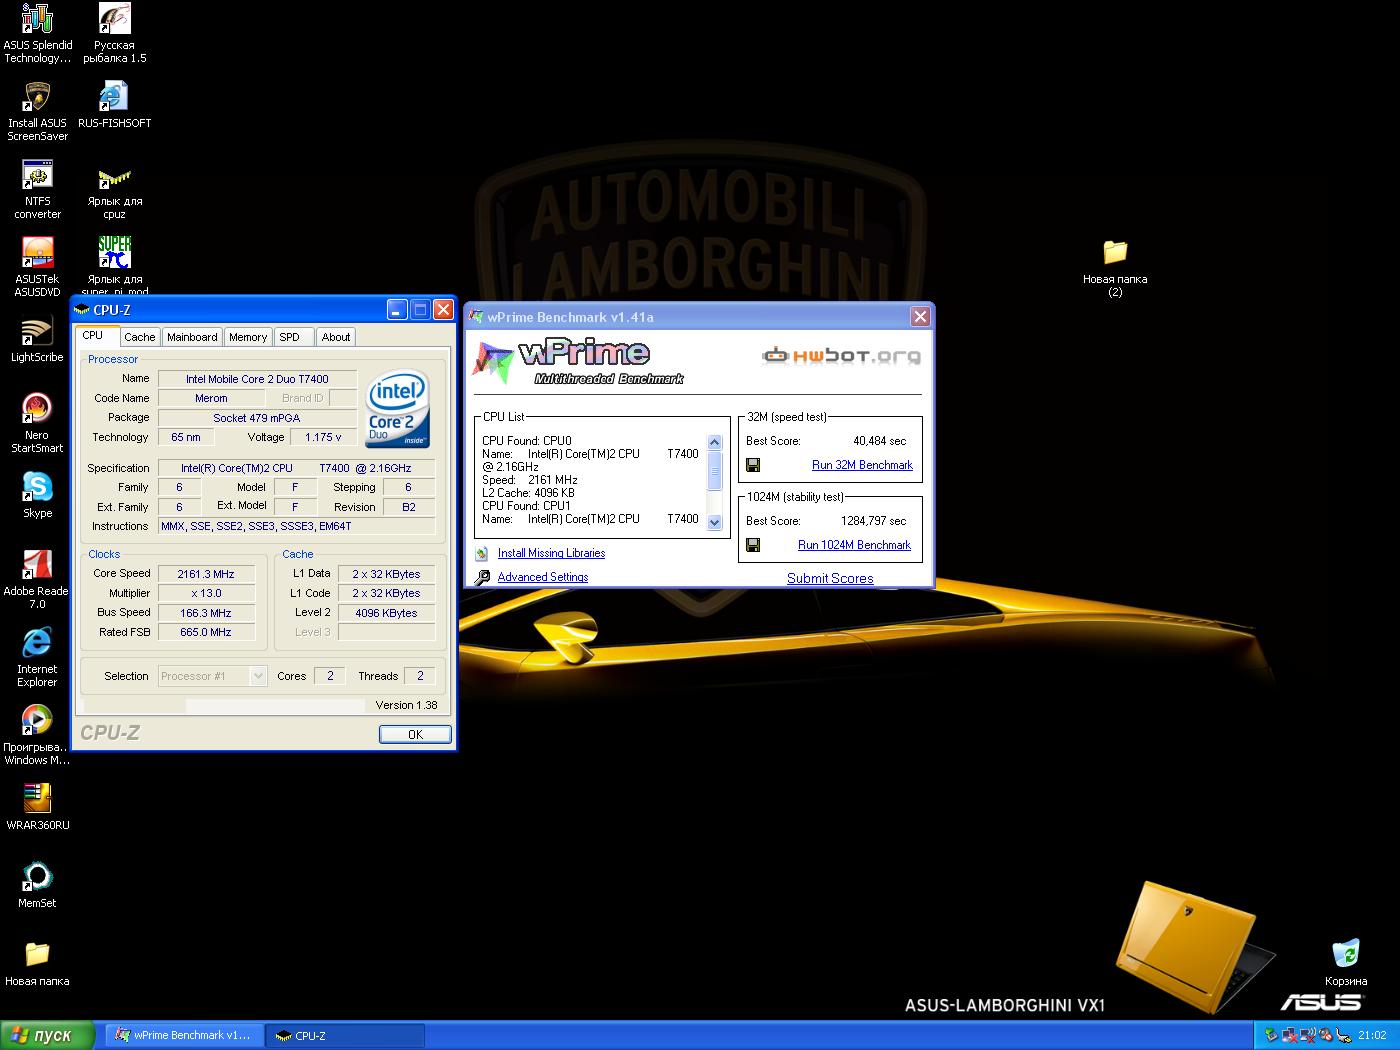Click the 1024M Best Score 1284,797 sec
The image size is (1400, 1050).
tap(873, 521)
